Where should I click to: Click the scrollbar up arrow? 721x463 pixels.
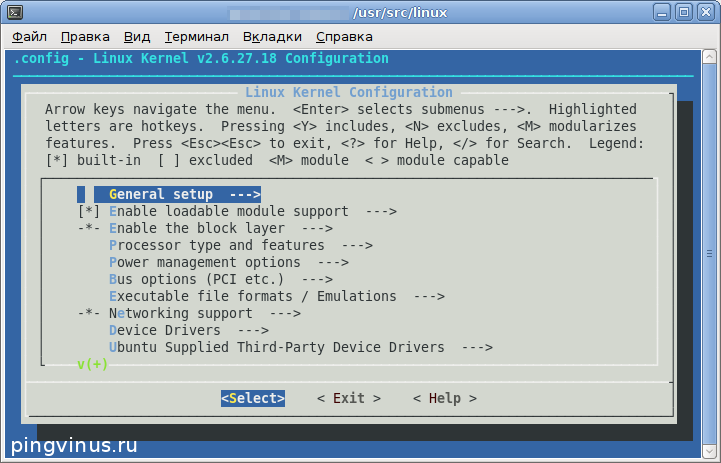point(709,57)
